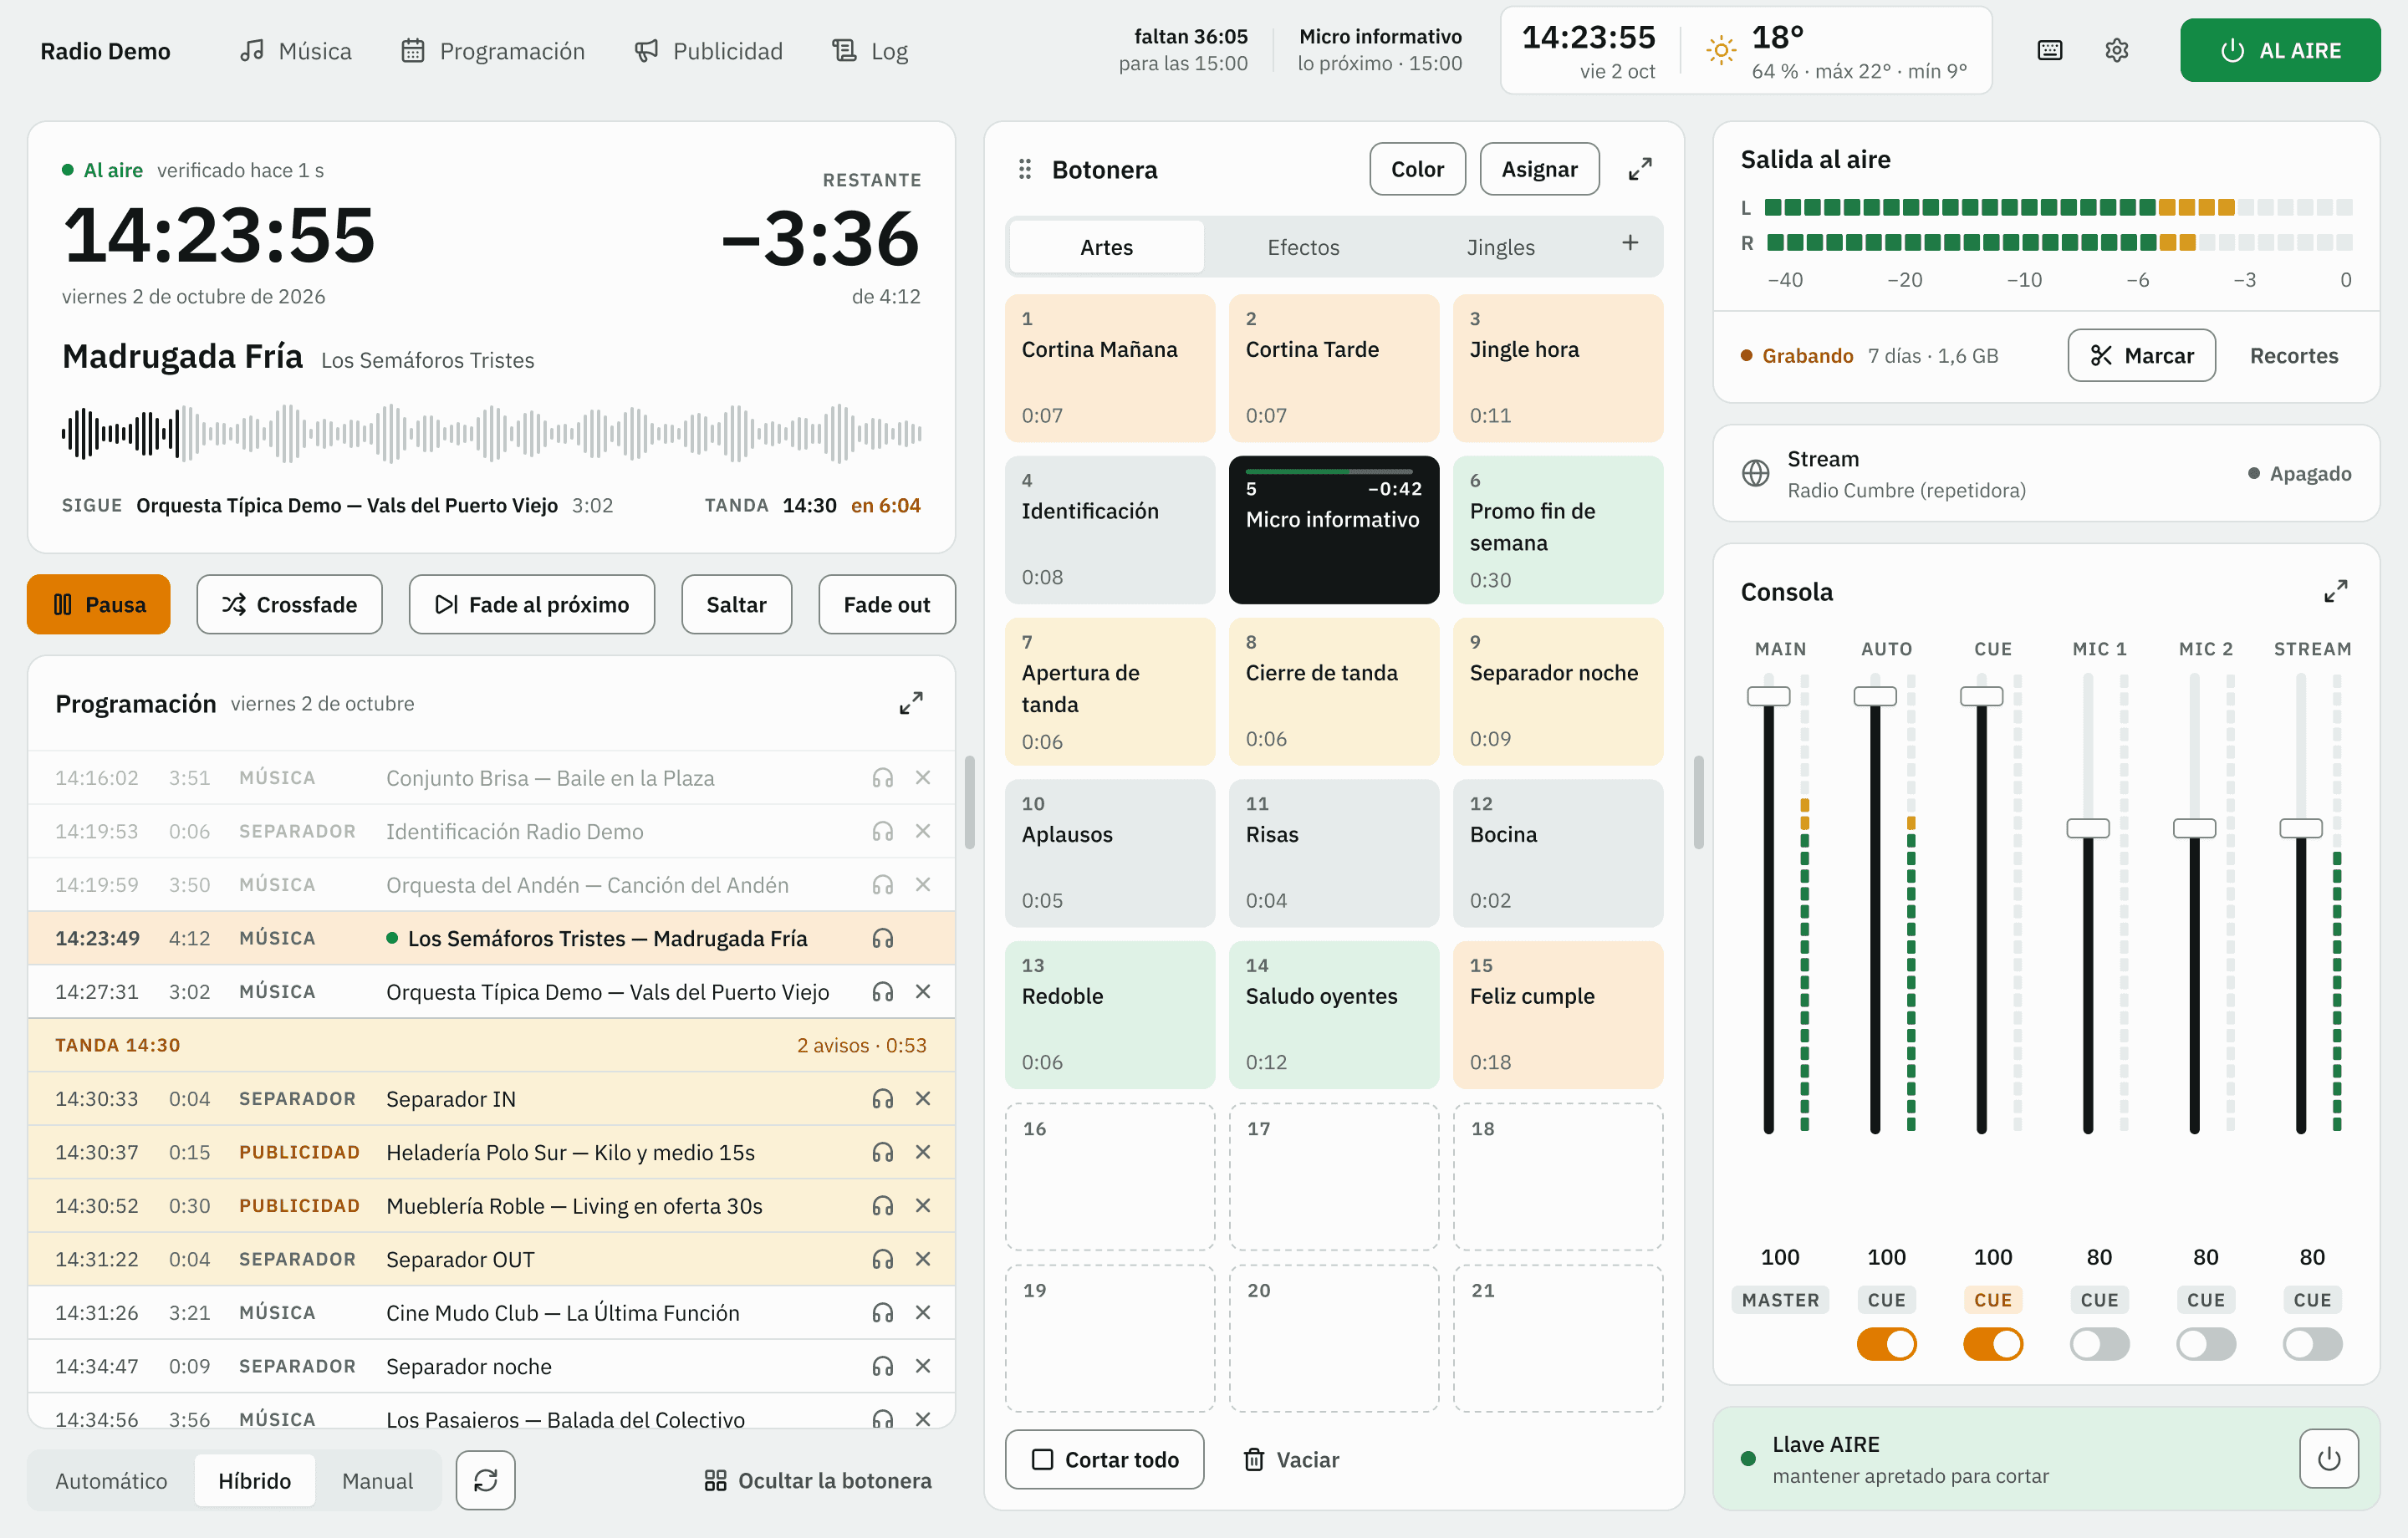Open the Música menu
Screen dimensions: 2408x1538
[295, 51]
